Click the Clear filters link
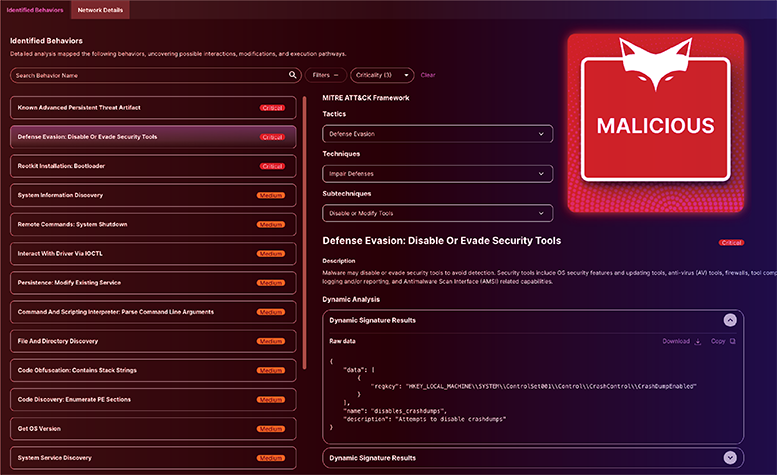777x475 pixels. pos(428,75)
